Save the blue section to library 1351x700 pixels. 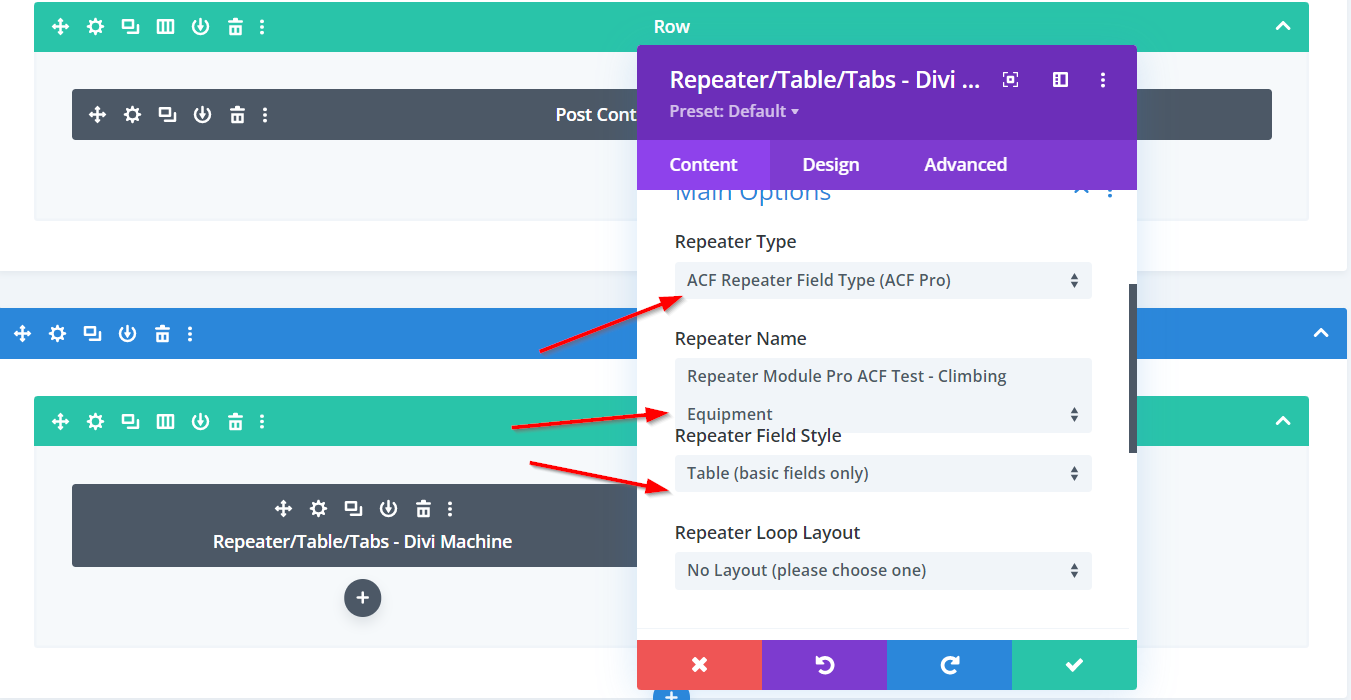[127, 334]
